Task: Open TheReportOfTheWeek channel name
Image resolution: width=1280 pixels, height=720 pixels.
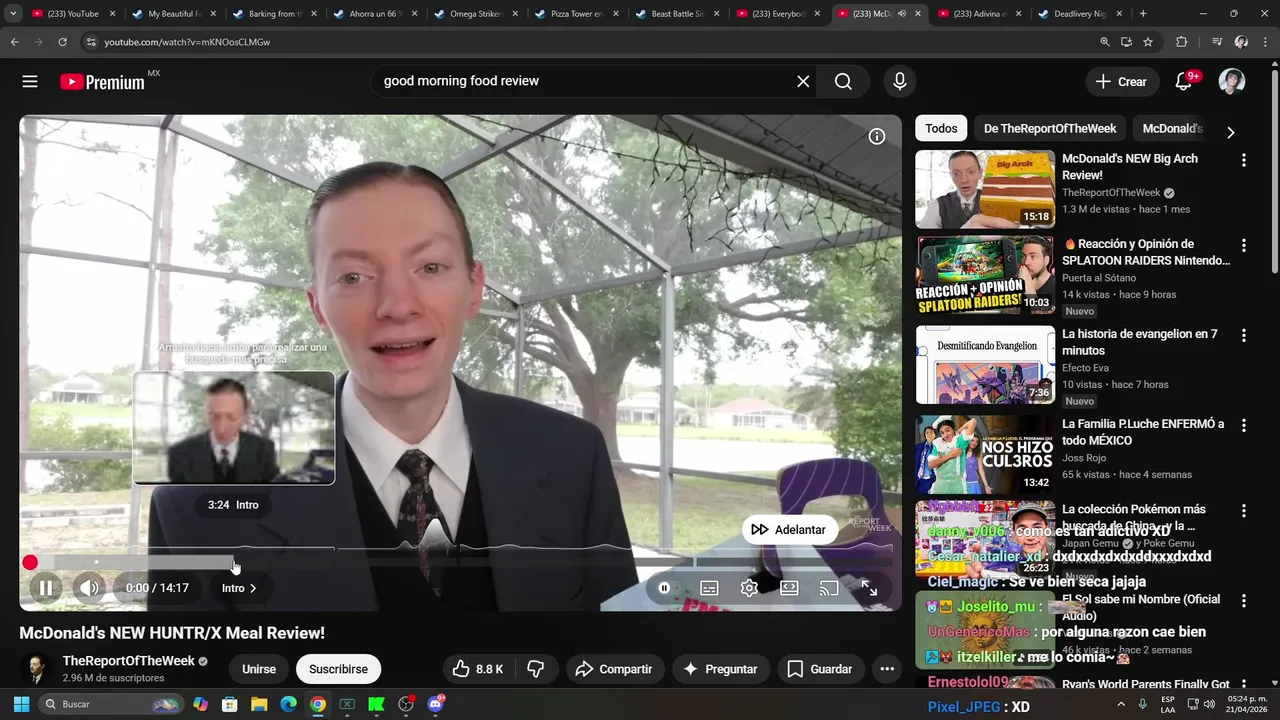Action: pyautogui.click(x=129, y=661)
